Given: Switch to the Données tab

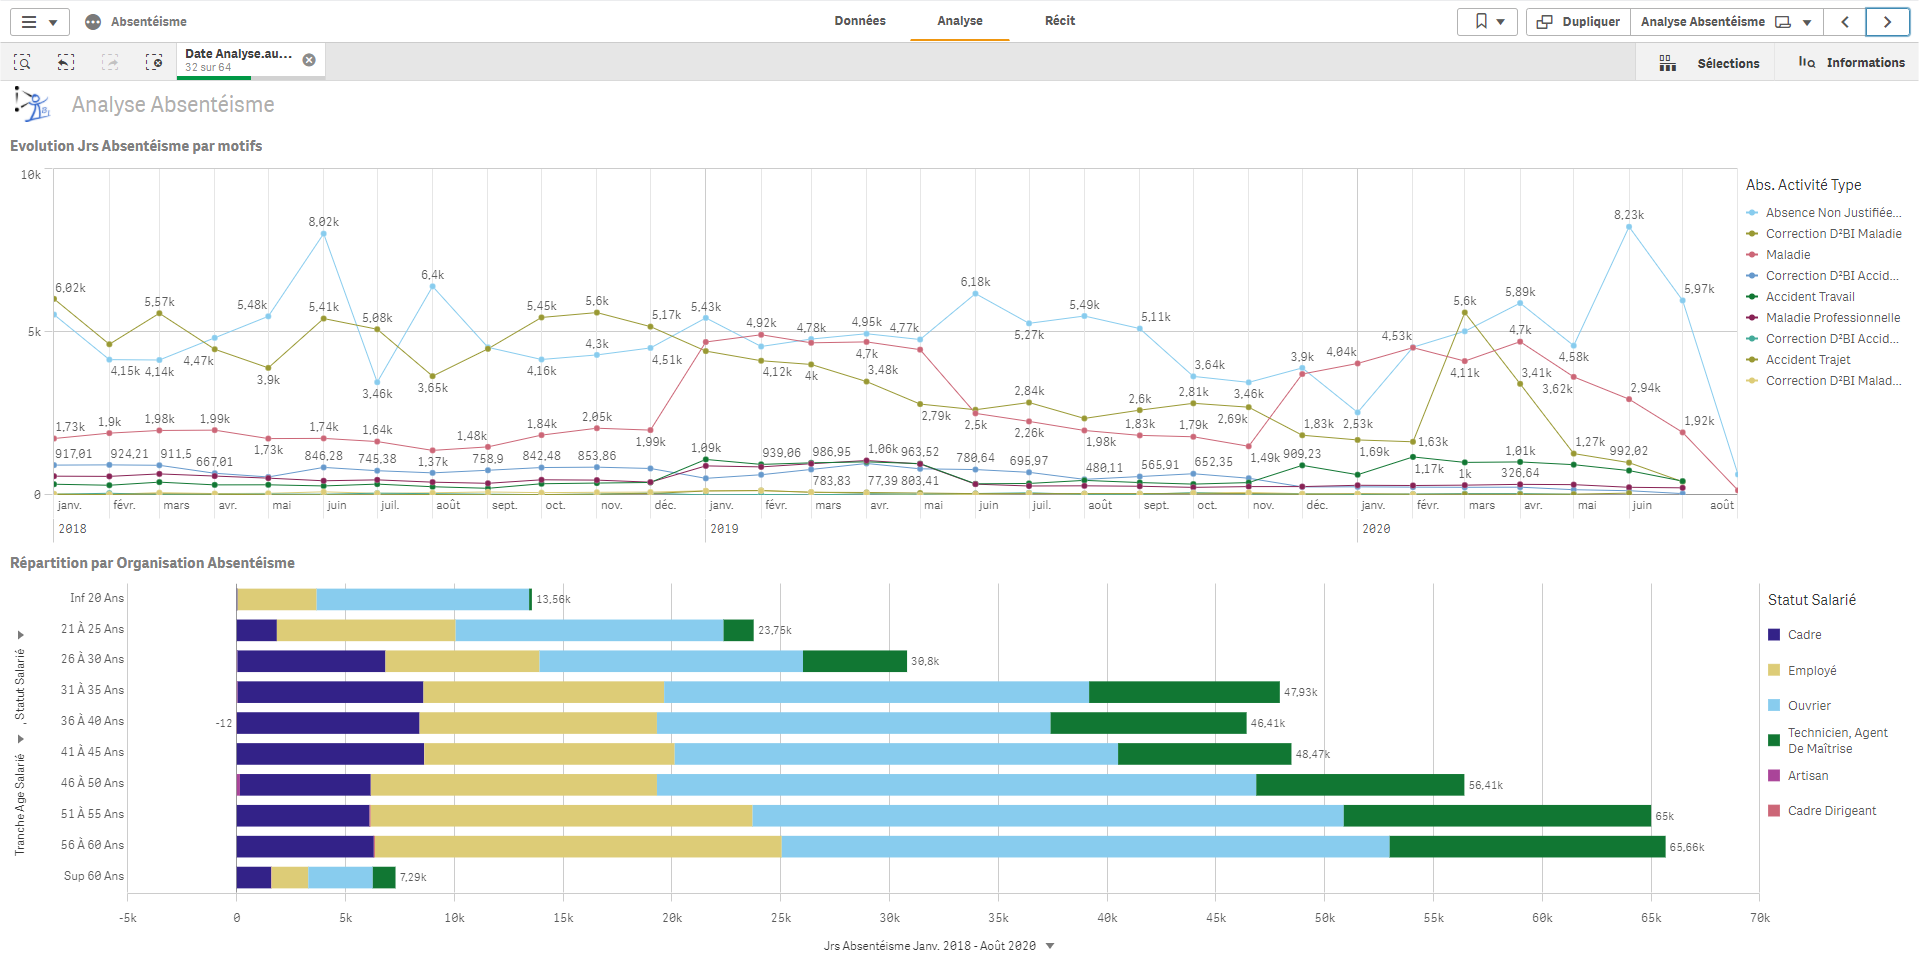Looking at the screenshot, I should point(860,21).
